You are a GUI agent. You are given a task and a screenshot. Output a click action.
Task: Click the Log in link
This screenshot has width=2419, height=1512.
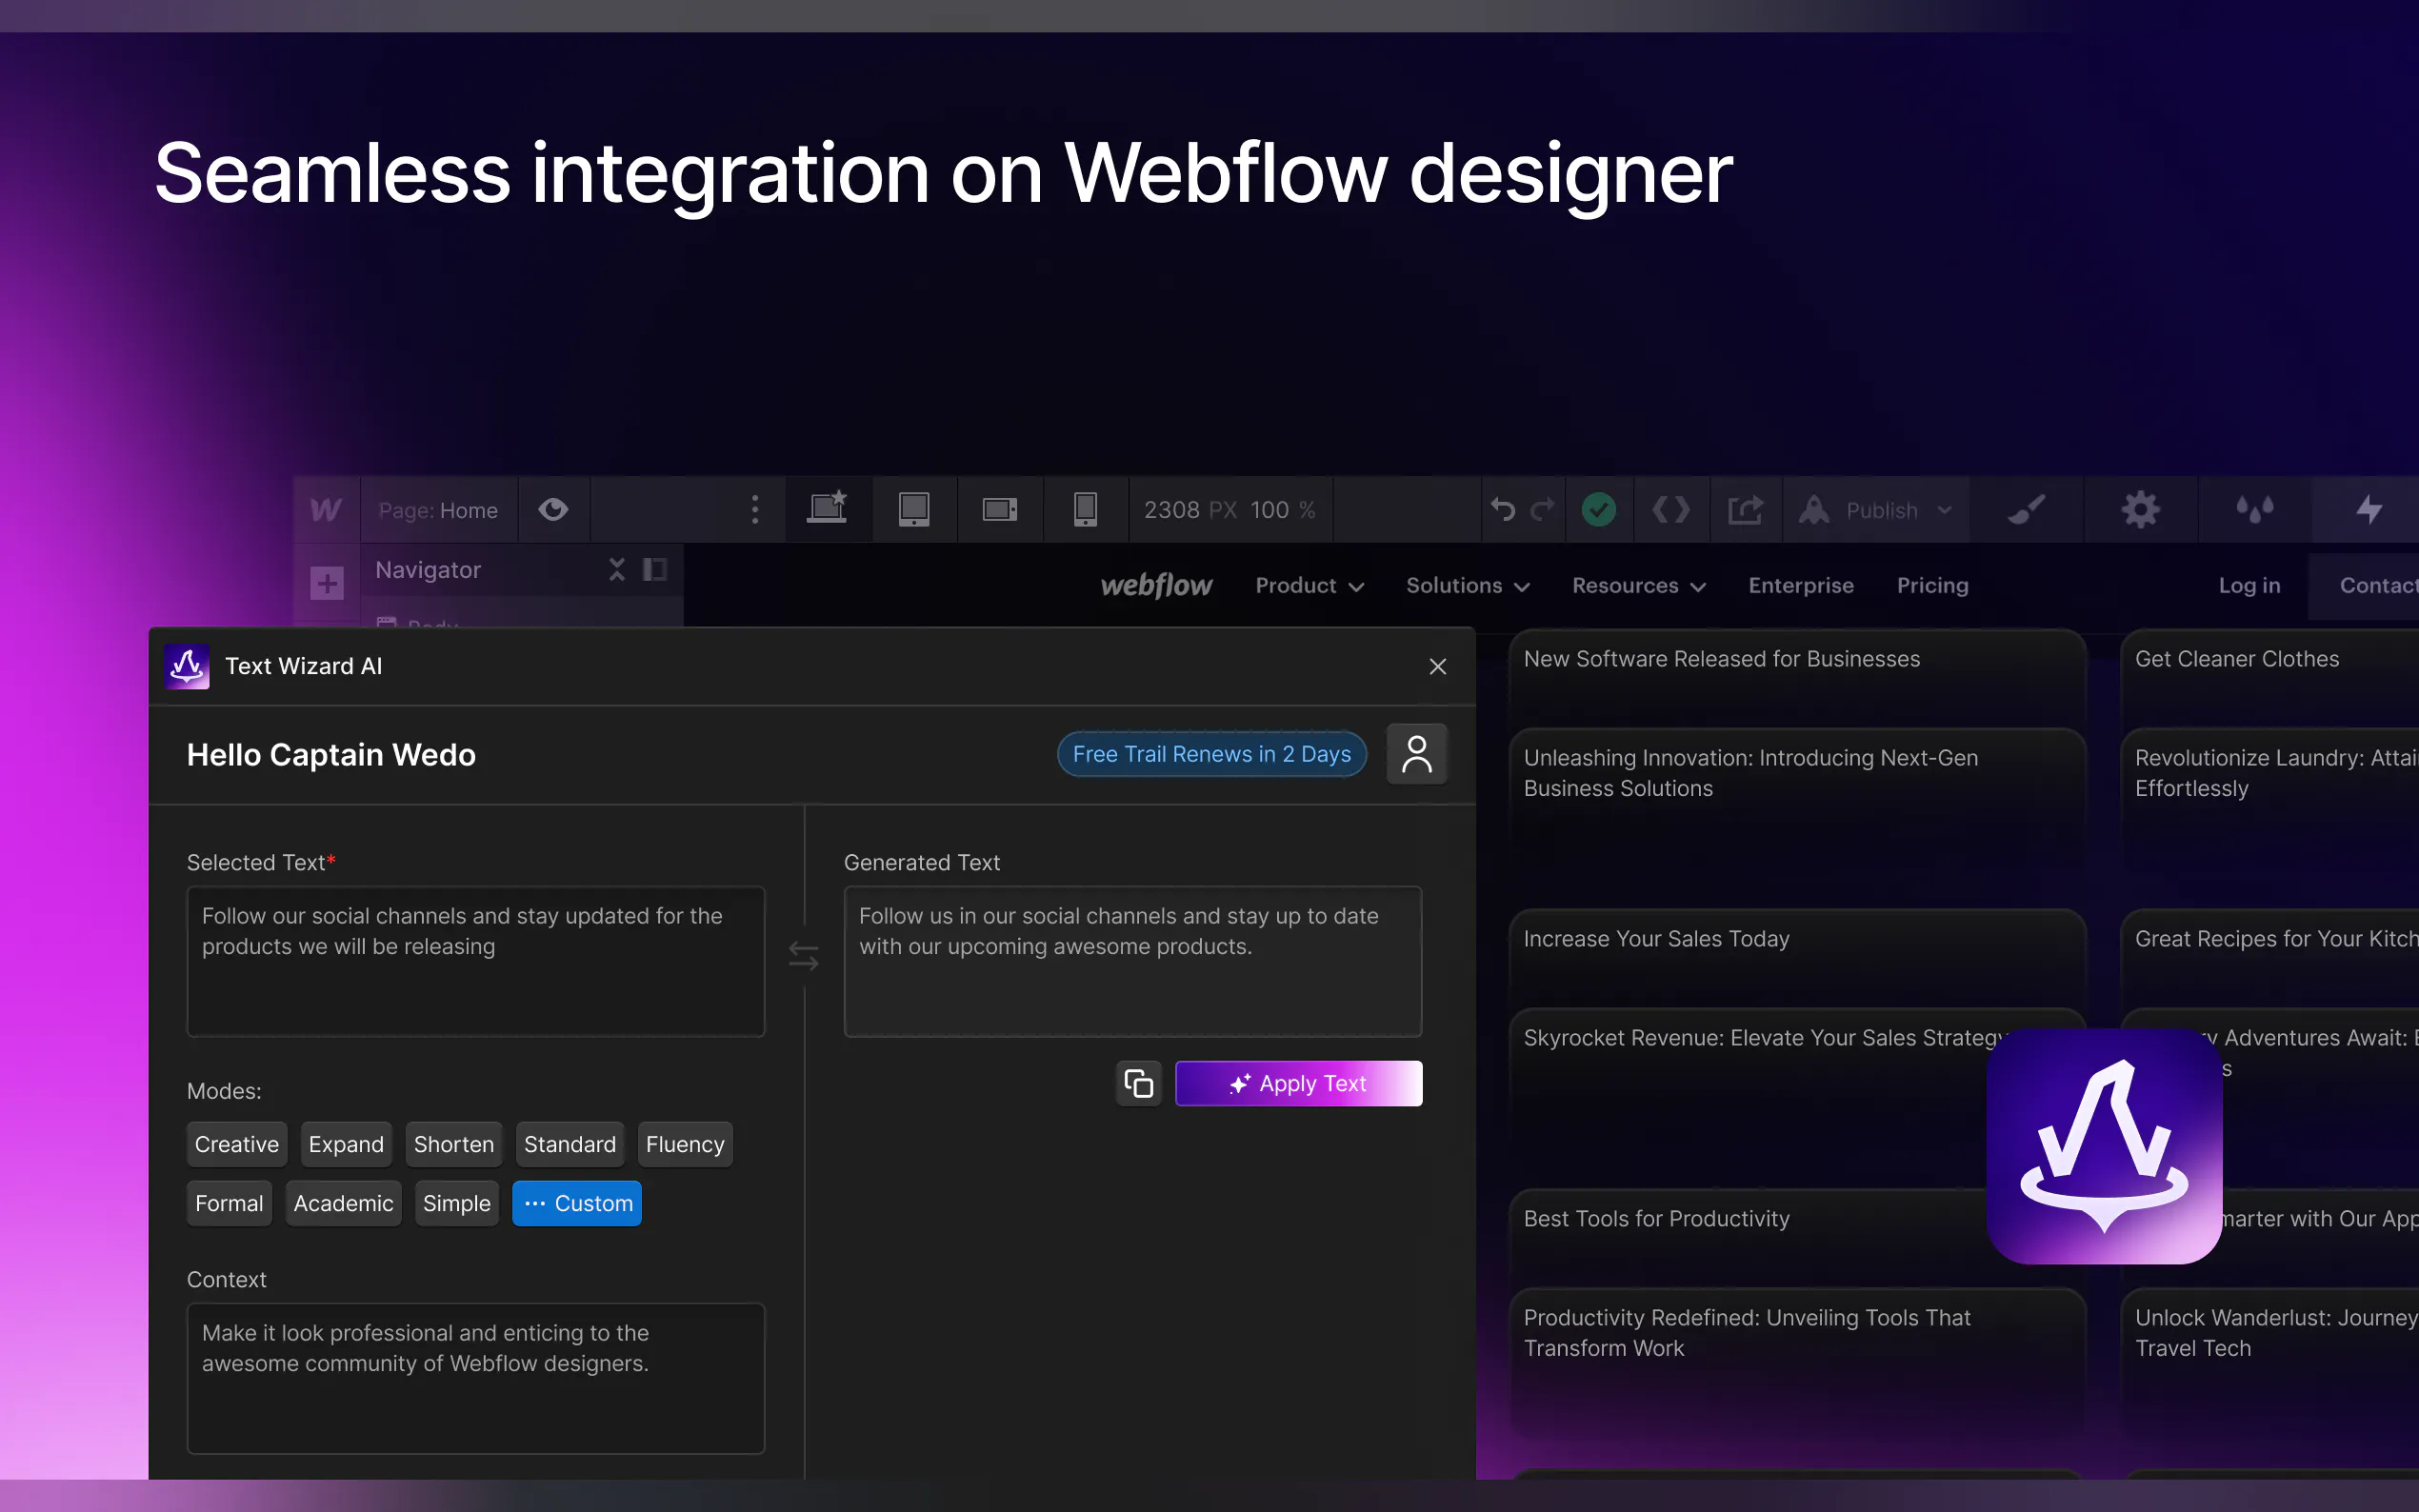click(2250, 586)
